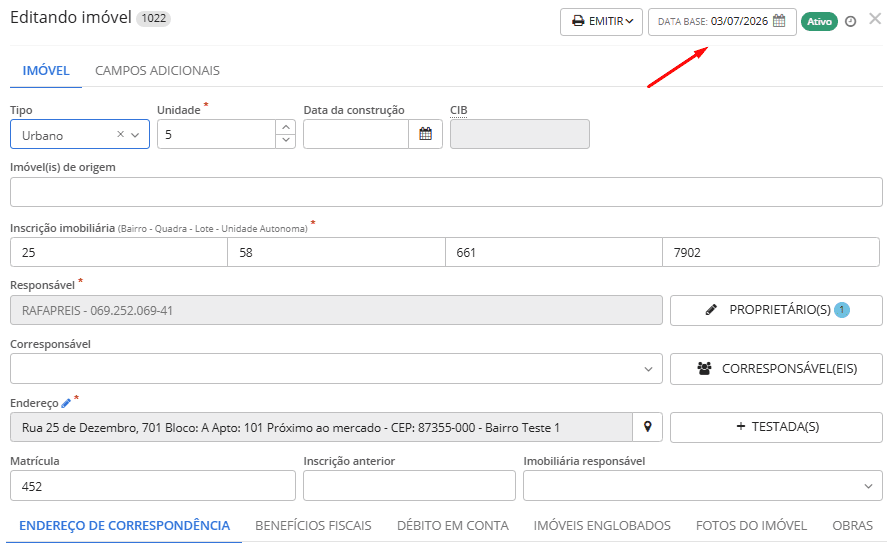Viewport: 894px width, 554px height.
Task: Switch to the CAMPOS ADICIONAIS tab
Action: pyautogui.click(x=157, y=71)
